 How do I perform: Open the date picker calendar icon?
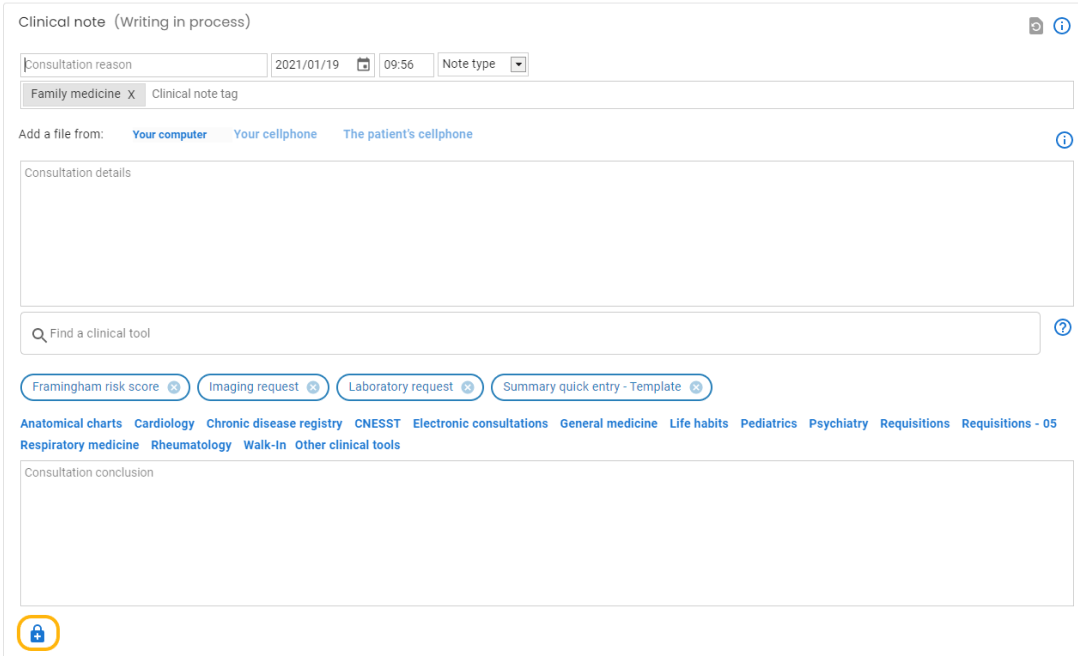[363, 65]
